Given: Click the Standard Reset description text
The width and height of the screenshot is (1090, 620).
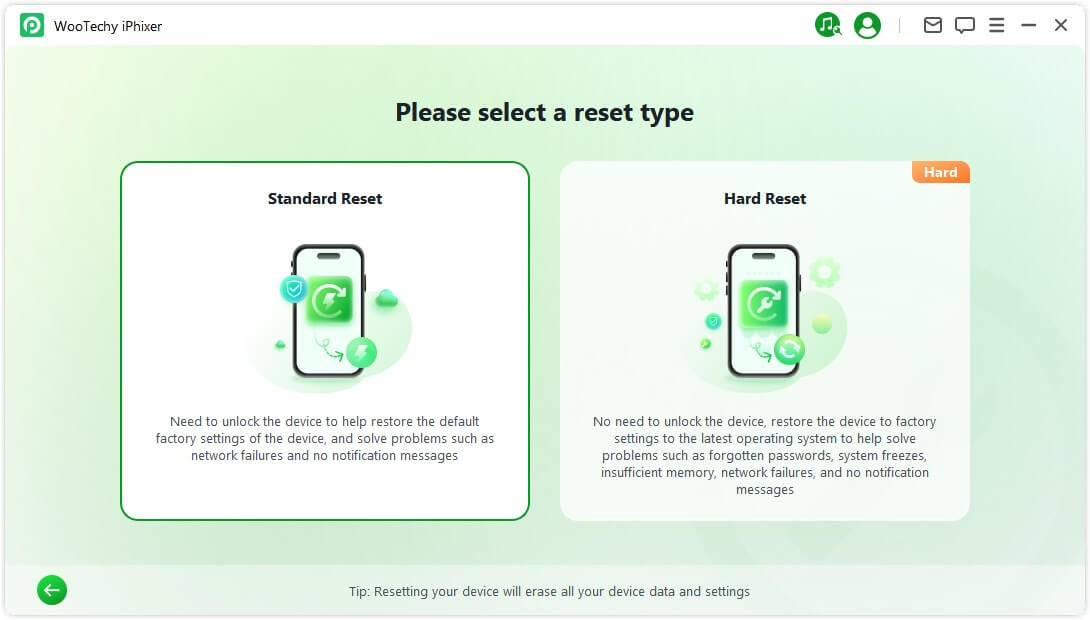Looking at the screenshot, I should point(325,438).
